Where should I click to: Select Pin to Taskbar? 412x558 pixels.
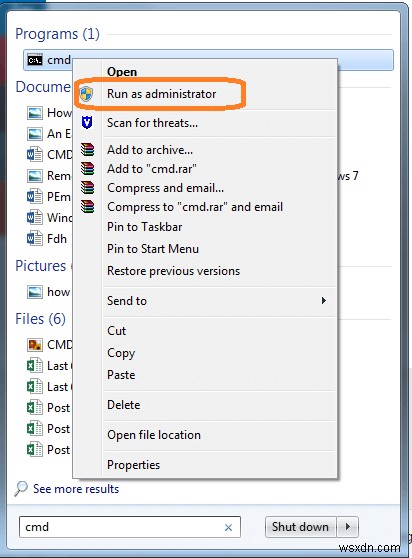coord(144,227)
